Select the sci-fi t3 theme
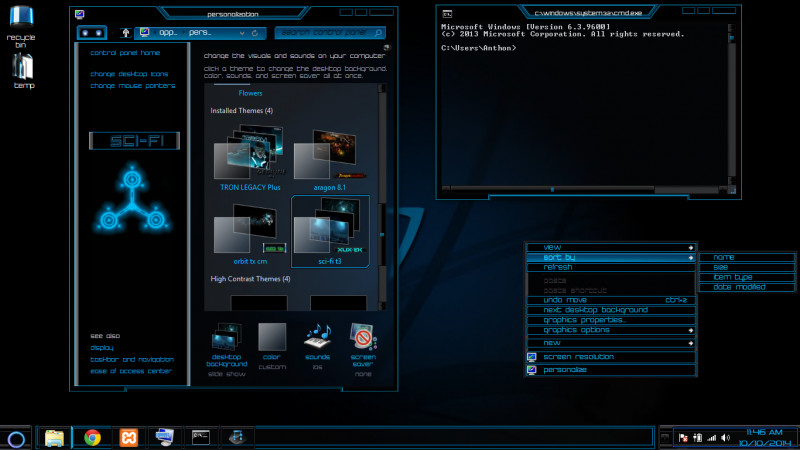800x450 pixels. 330,232
